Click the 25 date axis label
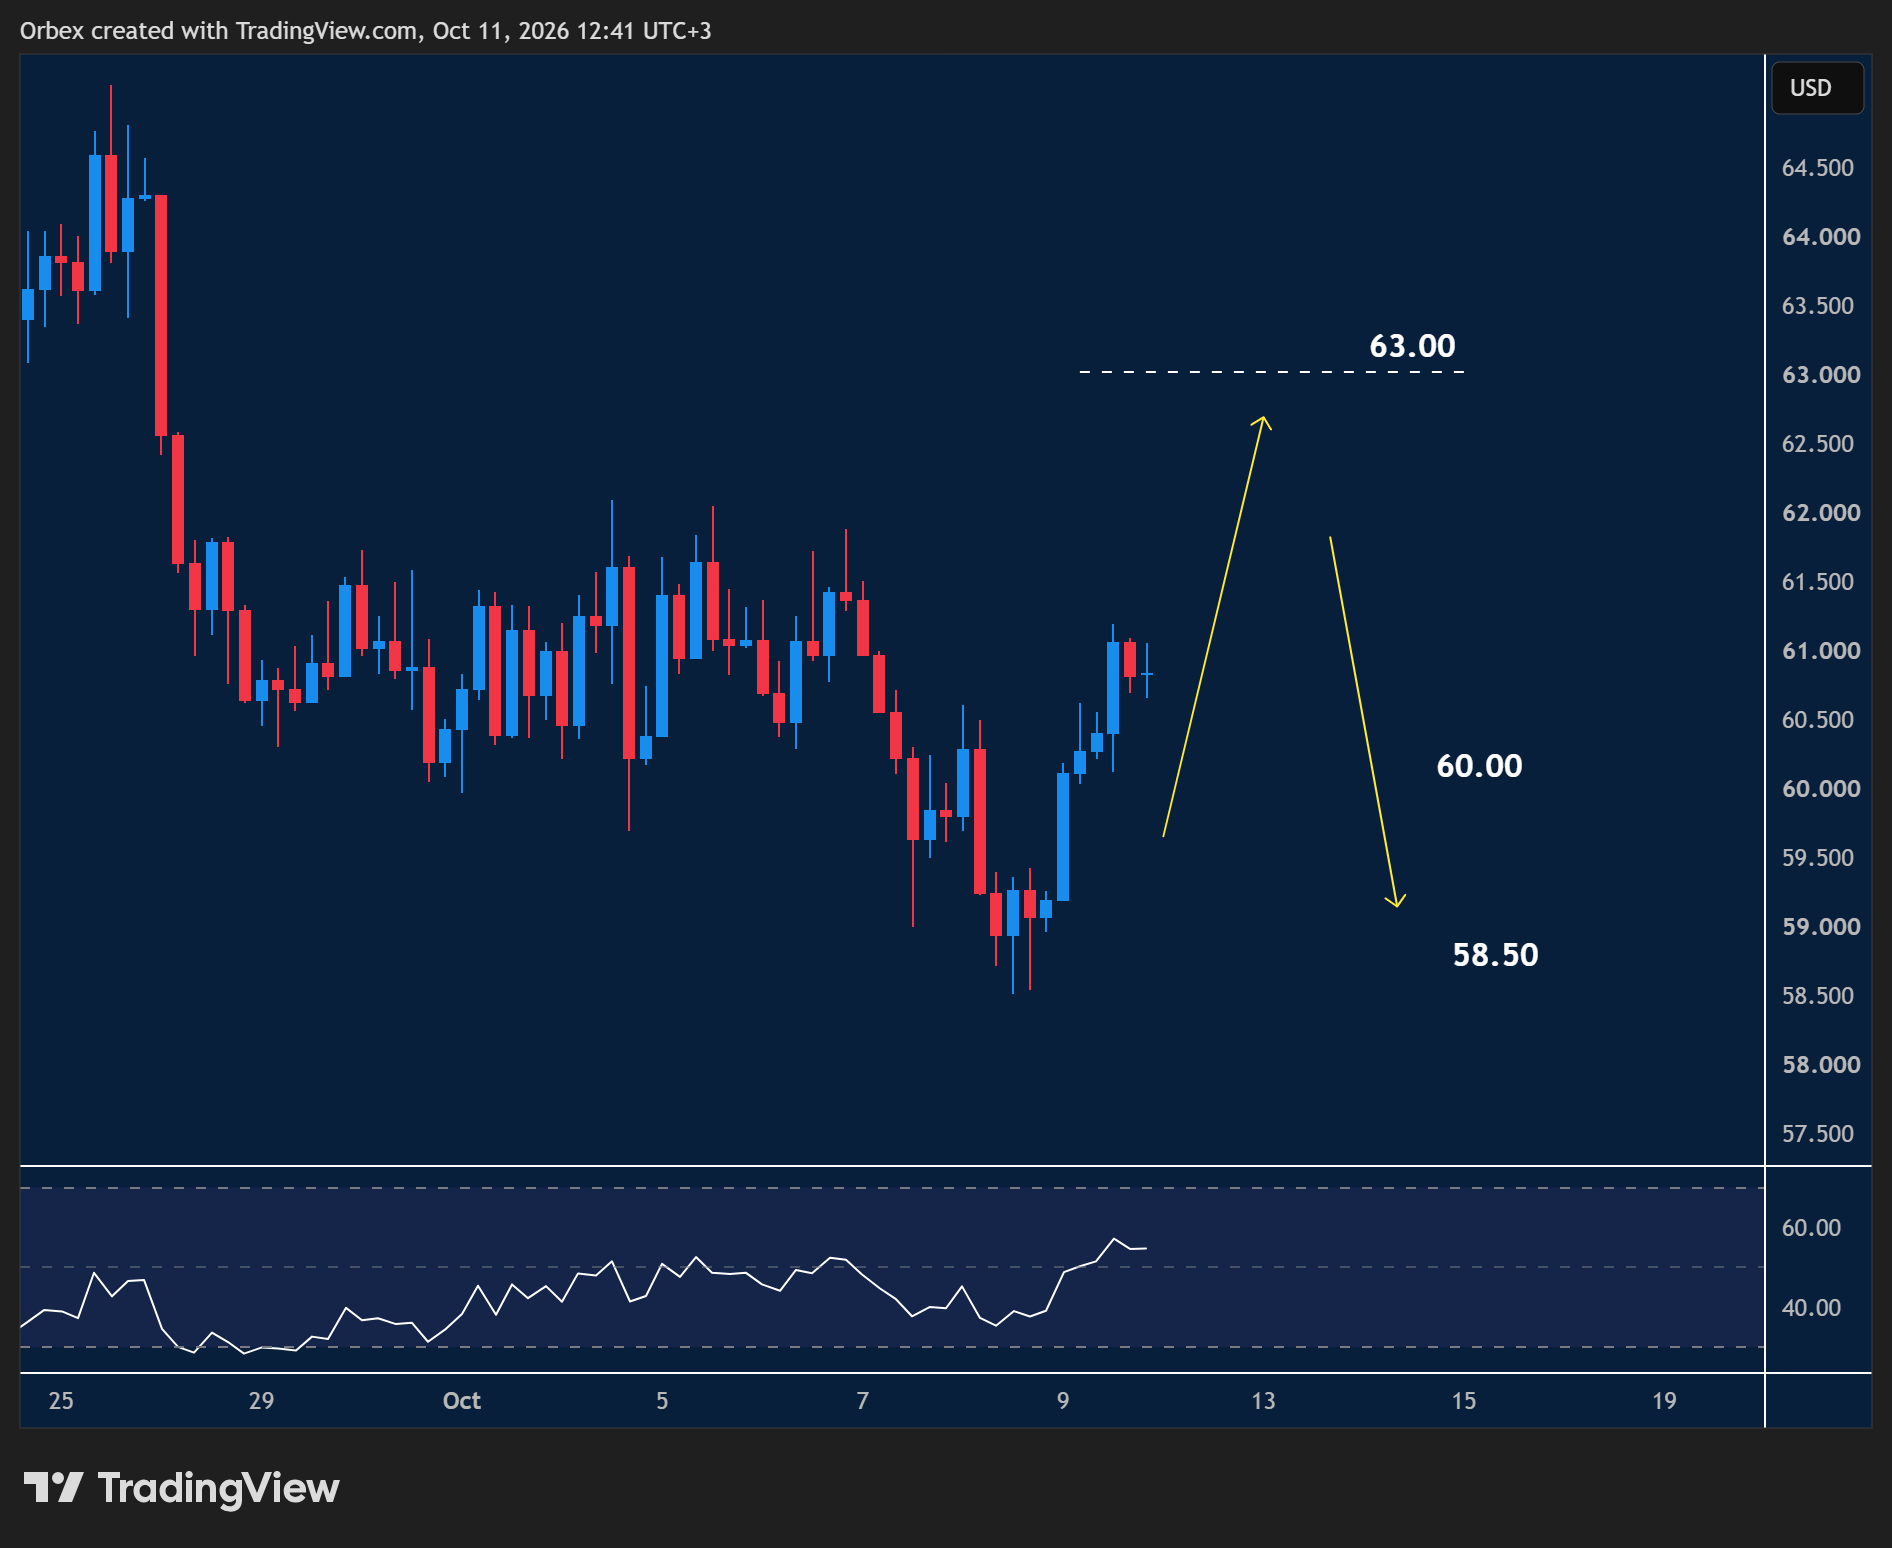 coord(61,1401)
